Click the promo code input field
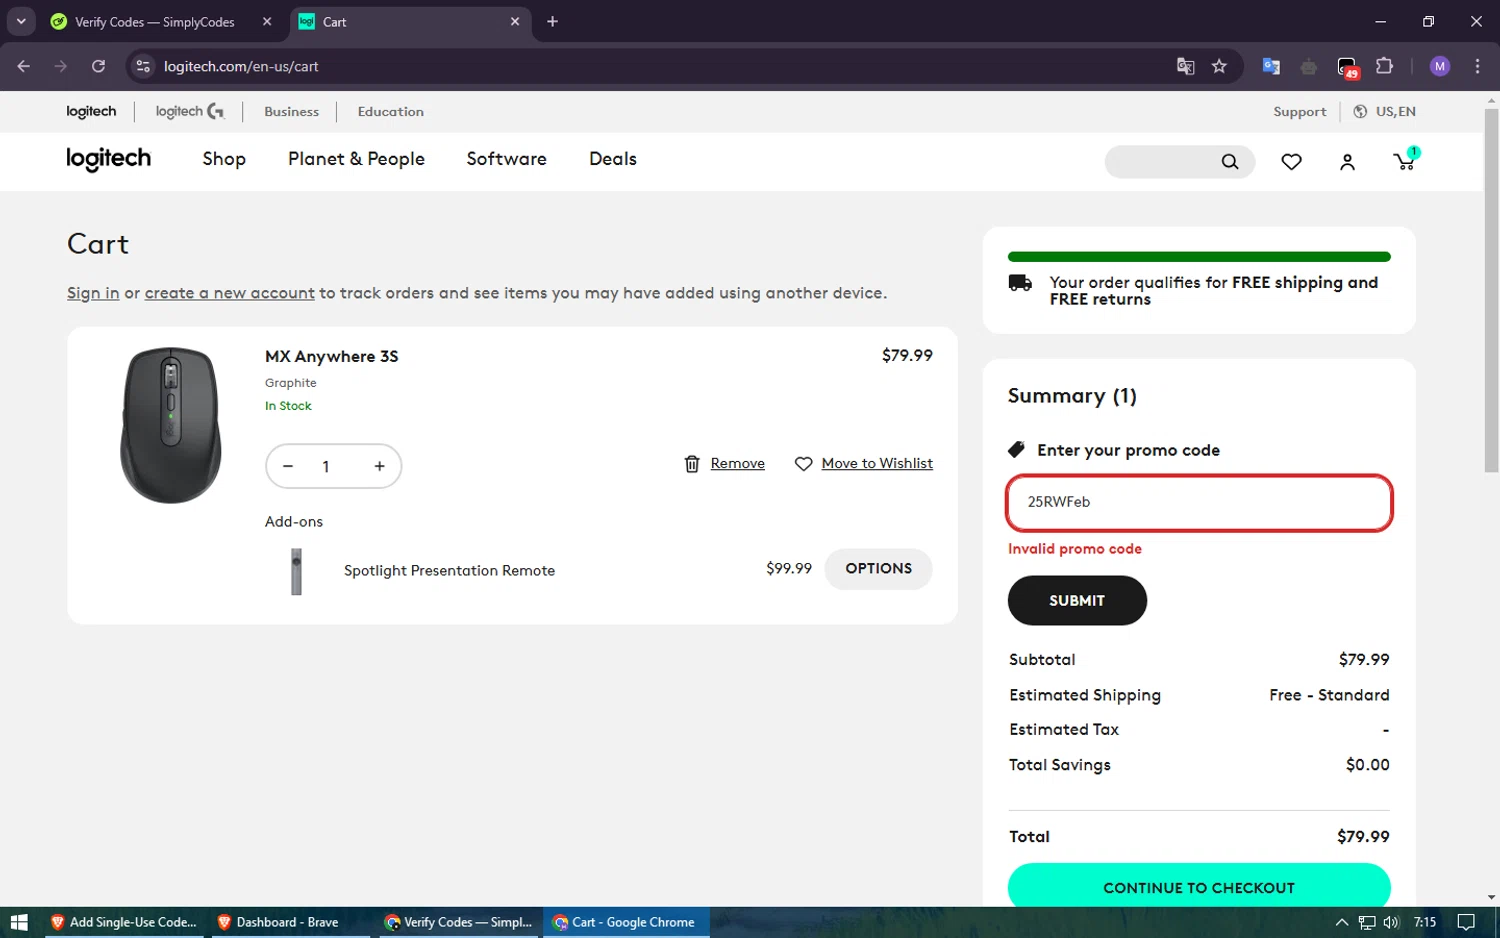This screenshot has width=1500, height=938. (x=1199, y=503)
